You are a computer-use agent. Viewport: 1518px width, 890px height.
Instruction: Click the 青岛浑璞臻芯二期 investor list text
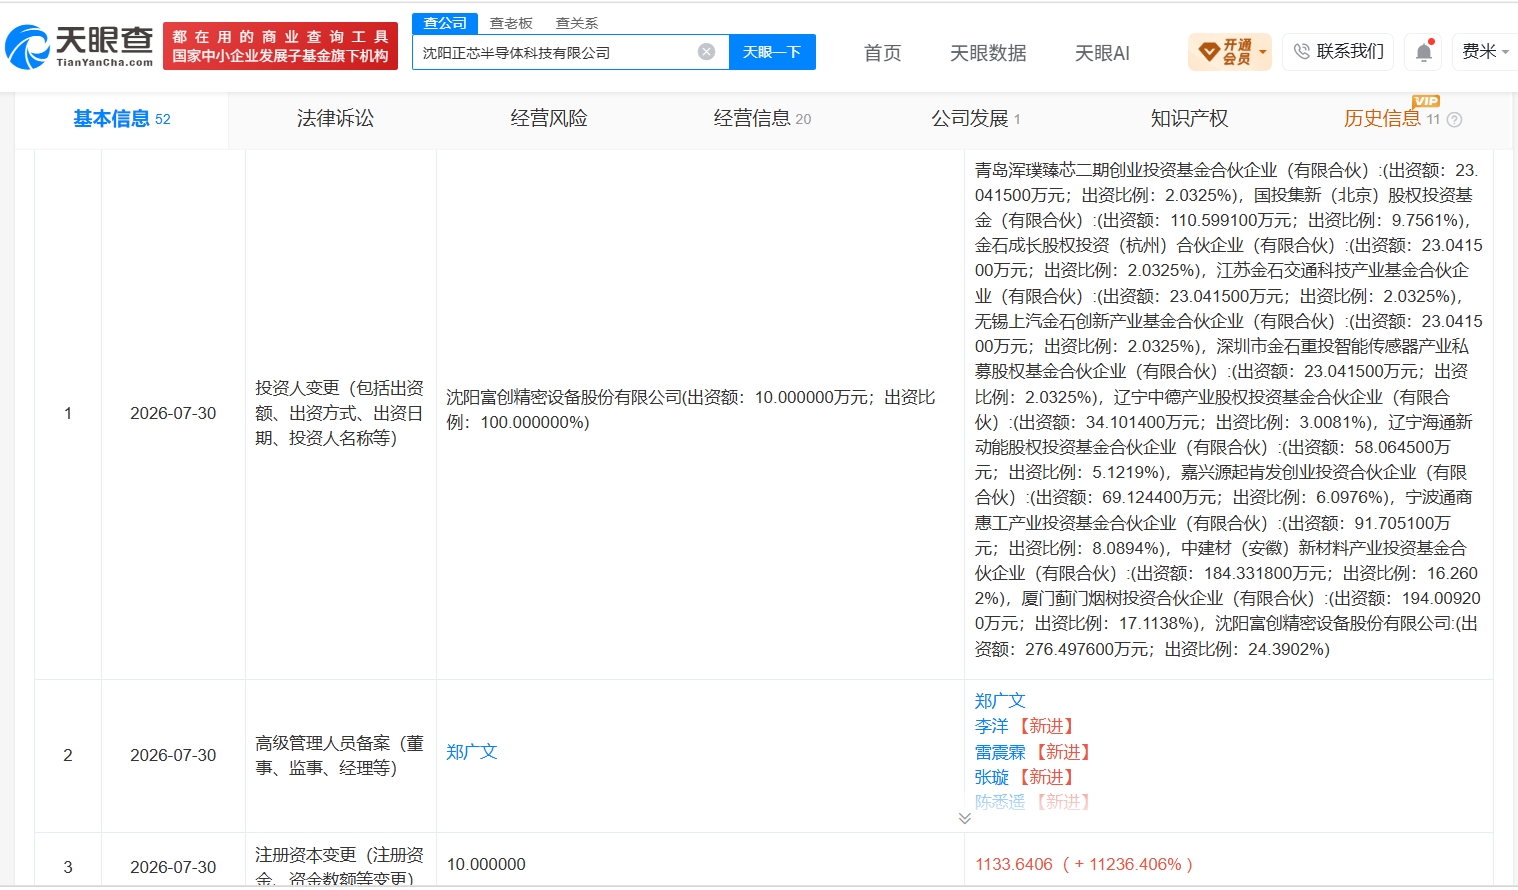click(1229, 410)
